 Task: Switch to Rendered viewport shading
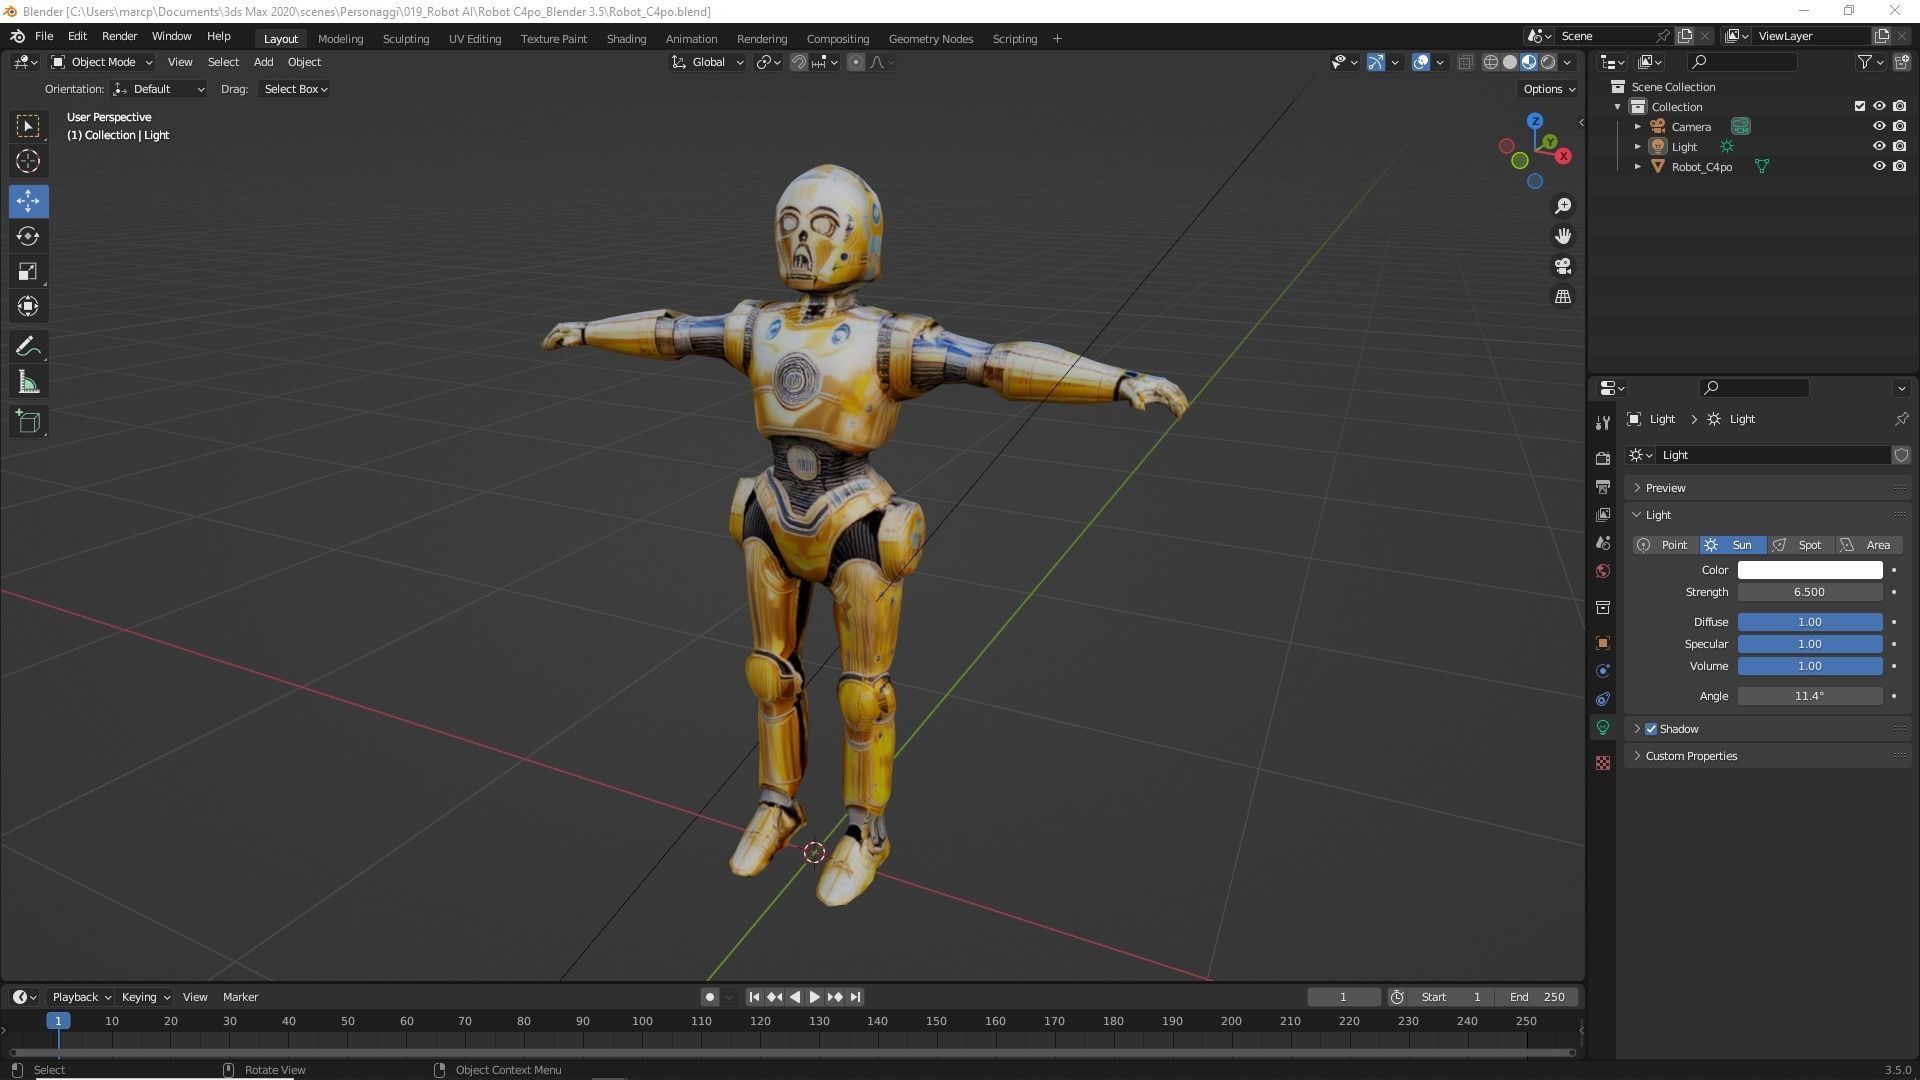tap(1548, 62)
